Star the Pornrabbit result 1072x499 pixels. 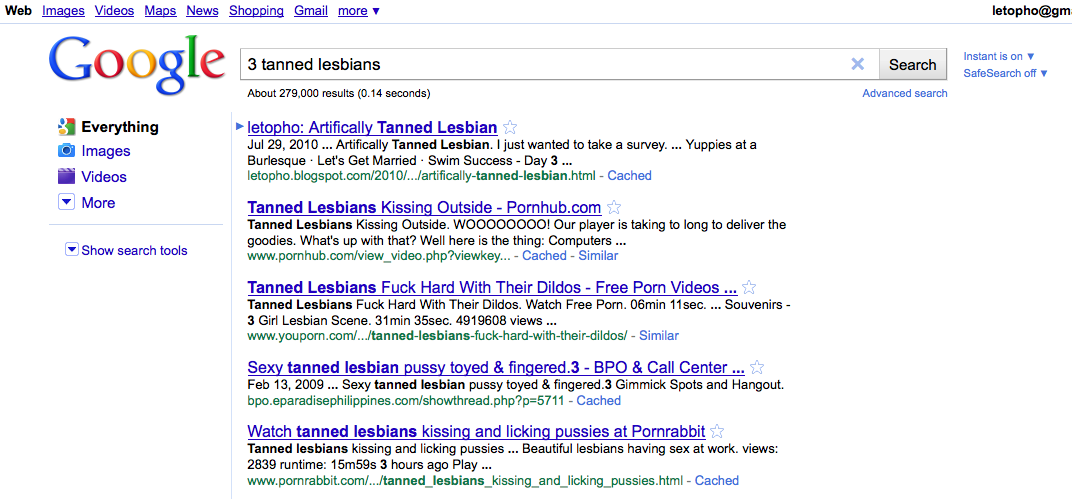click(x=716, y=431)
